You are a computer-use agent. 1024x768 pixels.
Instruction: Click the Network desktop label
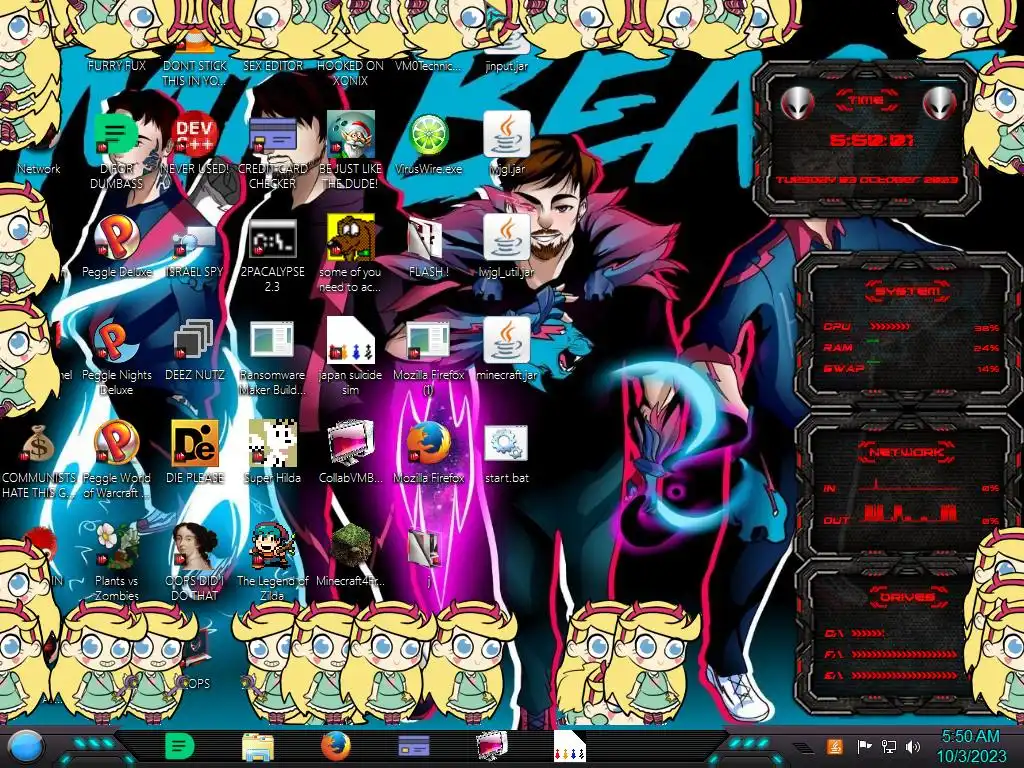39,168
